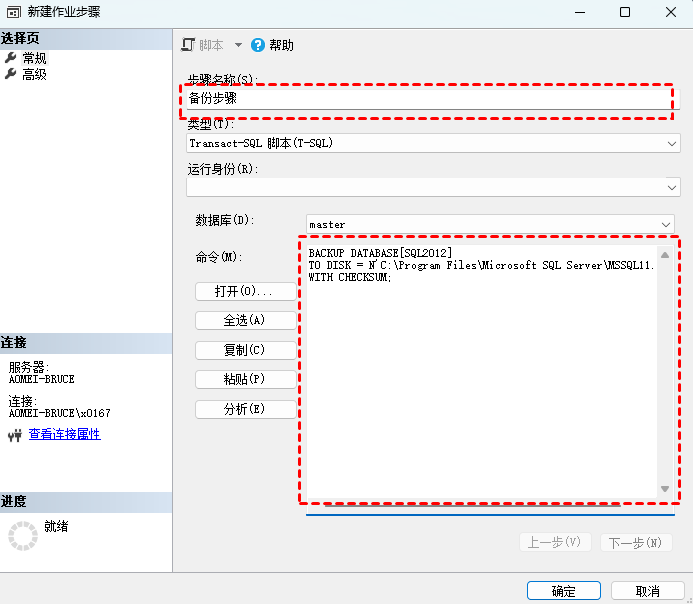The image size is (693, 604).
Task: Click the connection text AOMEI-BRUCE\x0167
Action: point(60,413)
